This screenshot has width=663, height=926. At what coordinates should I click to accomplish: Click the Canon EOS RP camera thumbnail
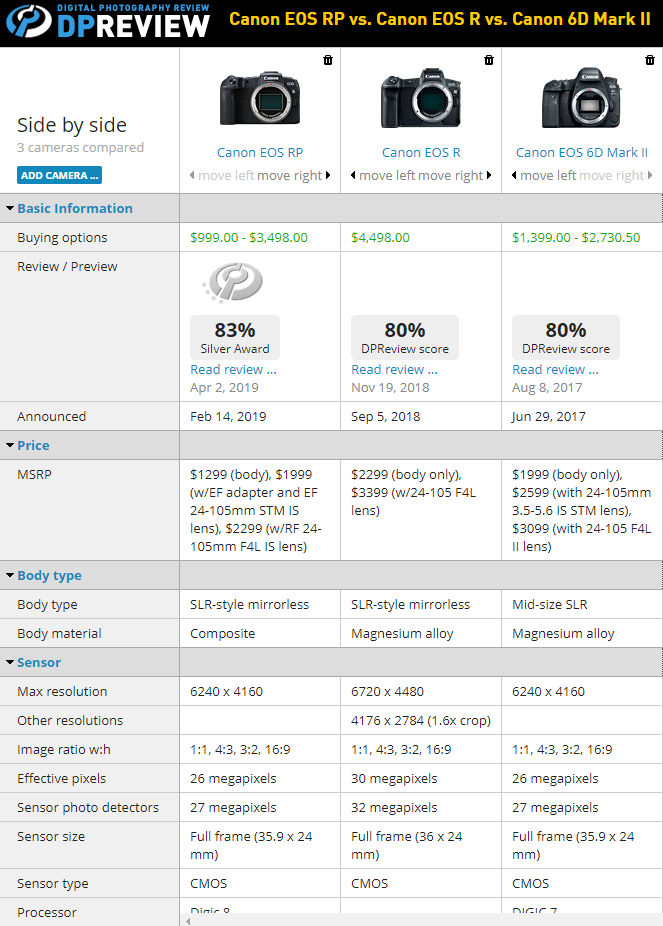[x=260, y=98]
